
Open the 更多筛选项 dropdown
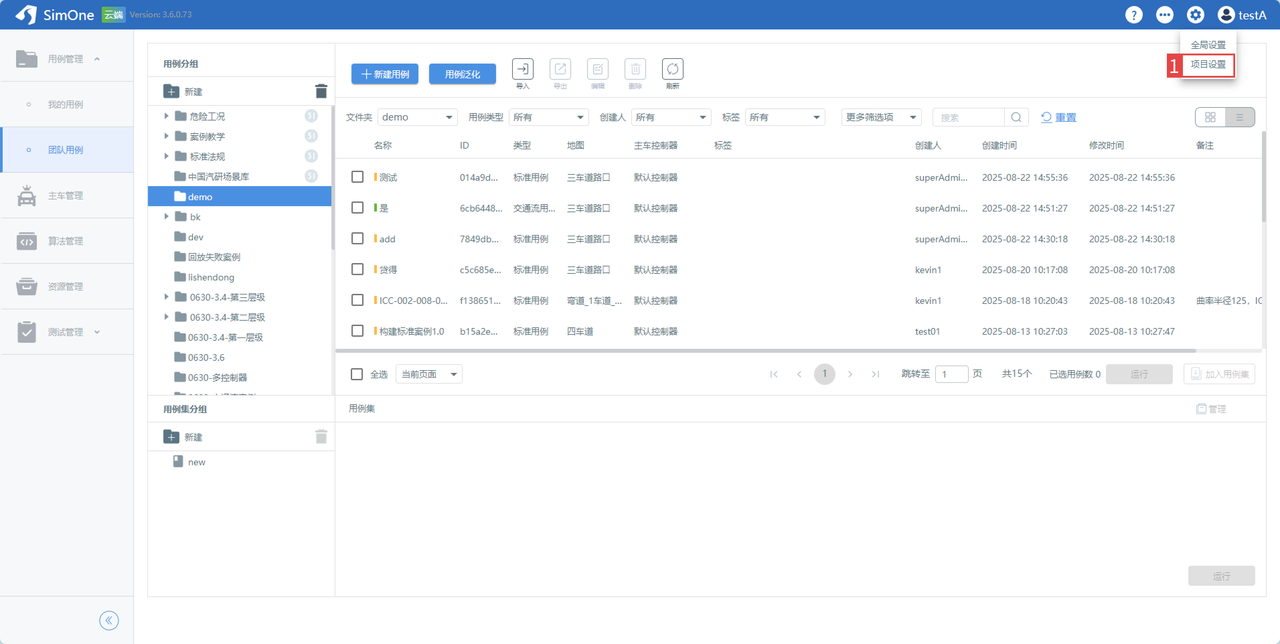point(881,117)
